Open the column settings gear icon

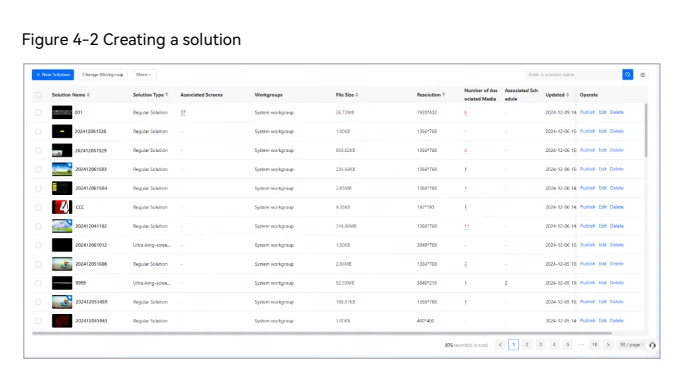[643, 75]
